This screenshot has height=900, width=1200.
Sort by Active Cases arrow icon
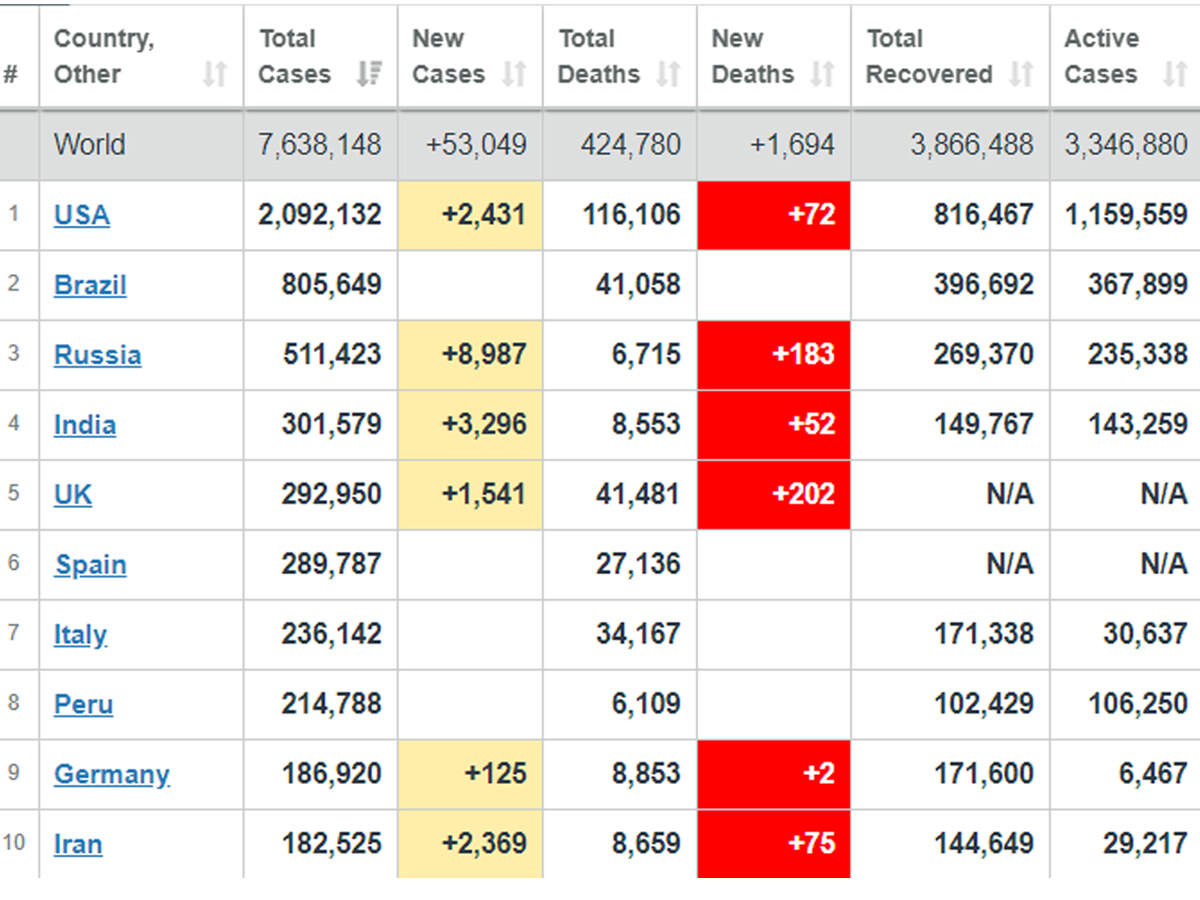click(1175, 74)
